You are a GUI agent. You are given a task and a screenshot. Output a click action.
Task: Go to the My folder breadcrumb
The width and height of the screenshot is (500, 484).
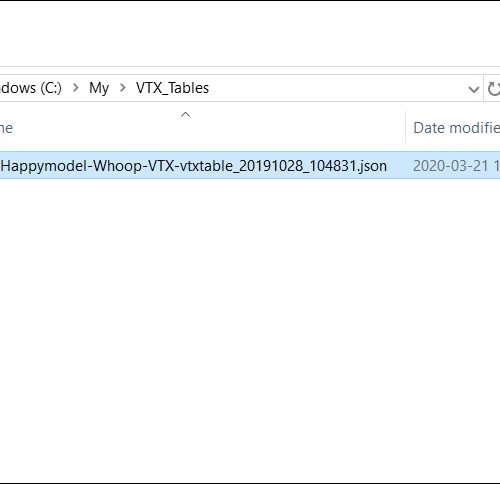pyautogui.click(x=99, y=88)
